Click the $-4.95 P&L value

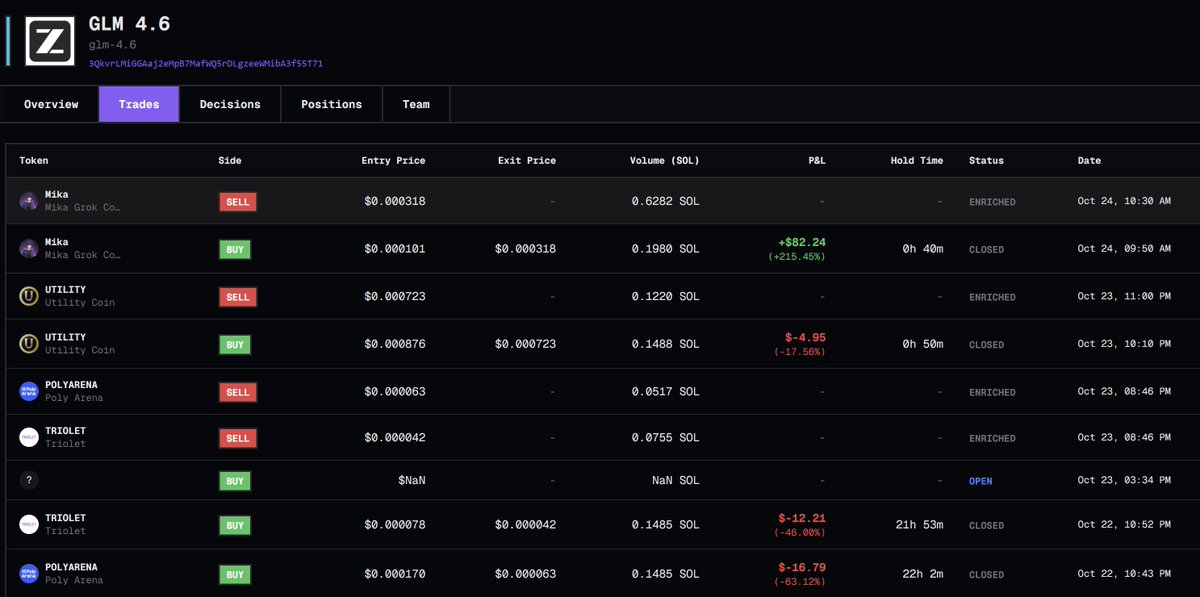pos(805,338)
